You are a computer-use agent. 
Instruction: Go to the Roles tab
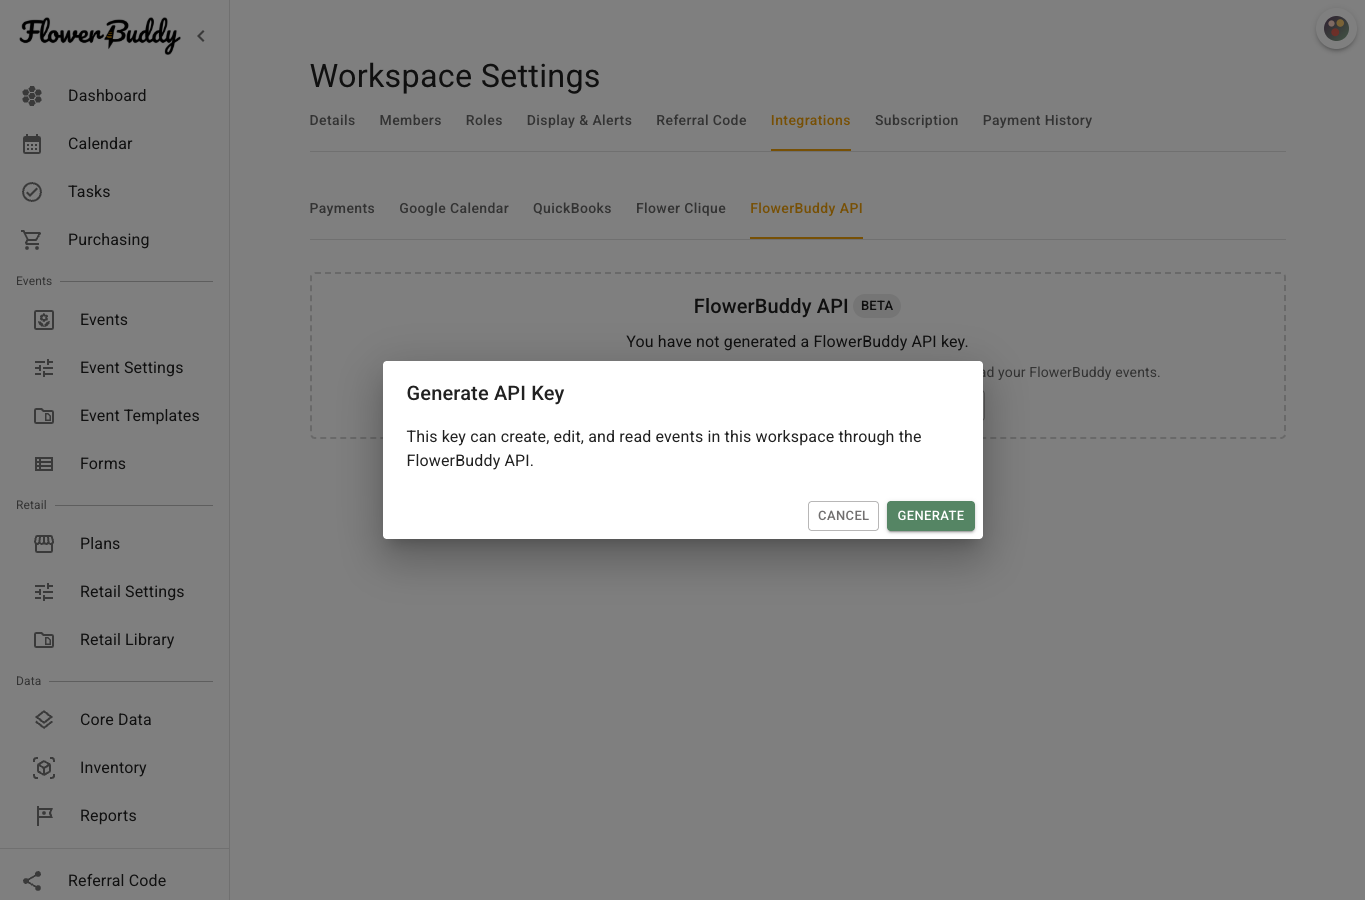[x=484, y=121]
